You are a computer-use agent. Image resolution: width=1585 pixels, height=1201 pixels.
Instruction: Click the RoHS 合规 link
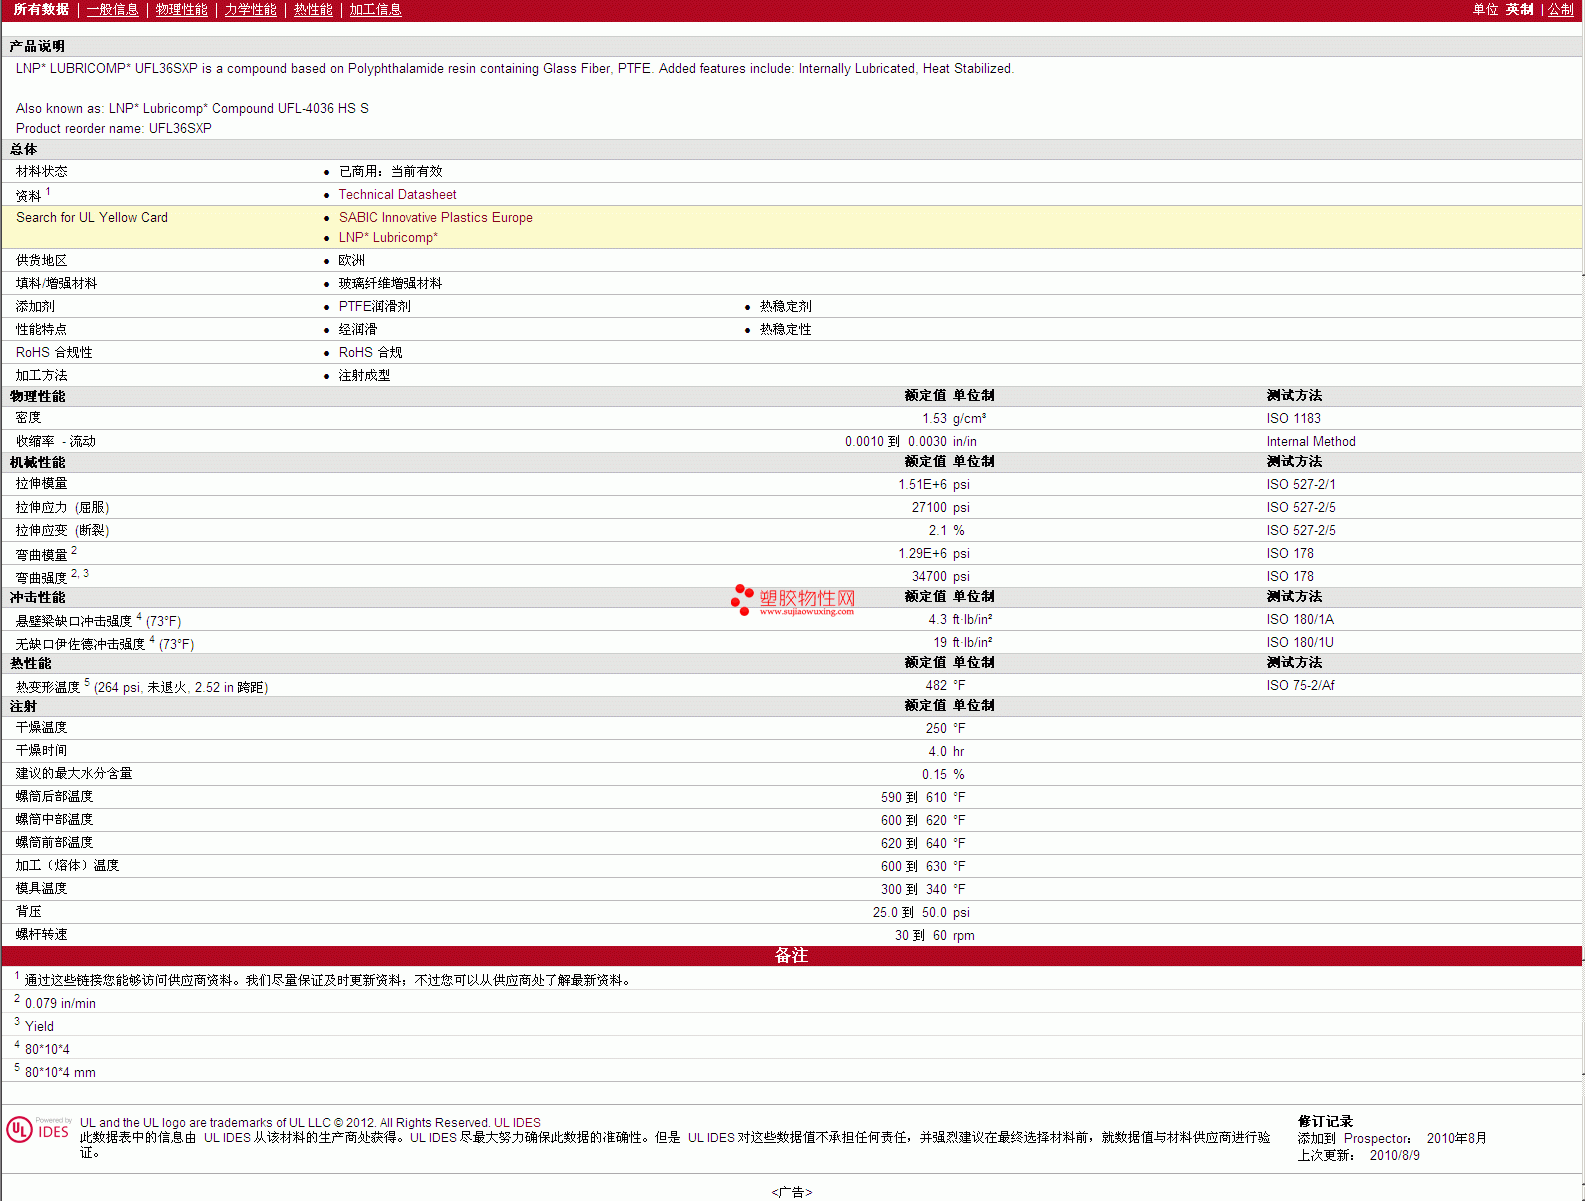tap(370, 353)
